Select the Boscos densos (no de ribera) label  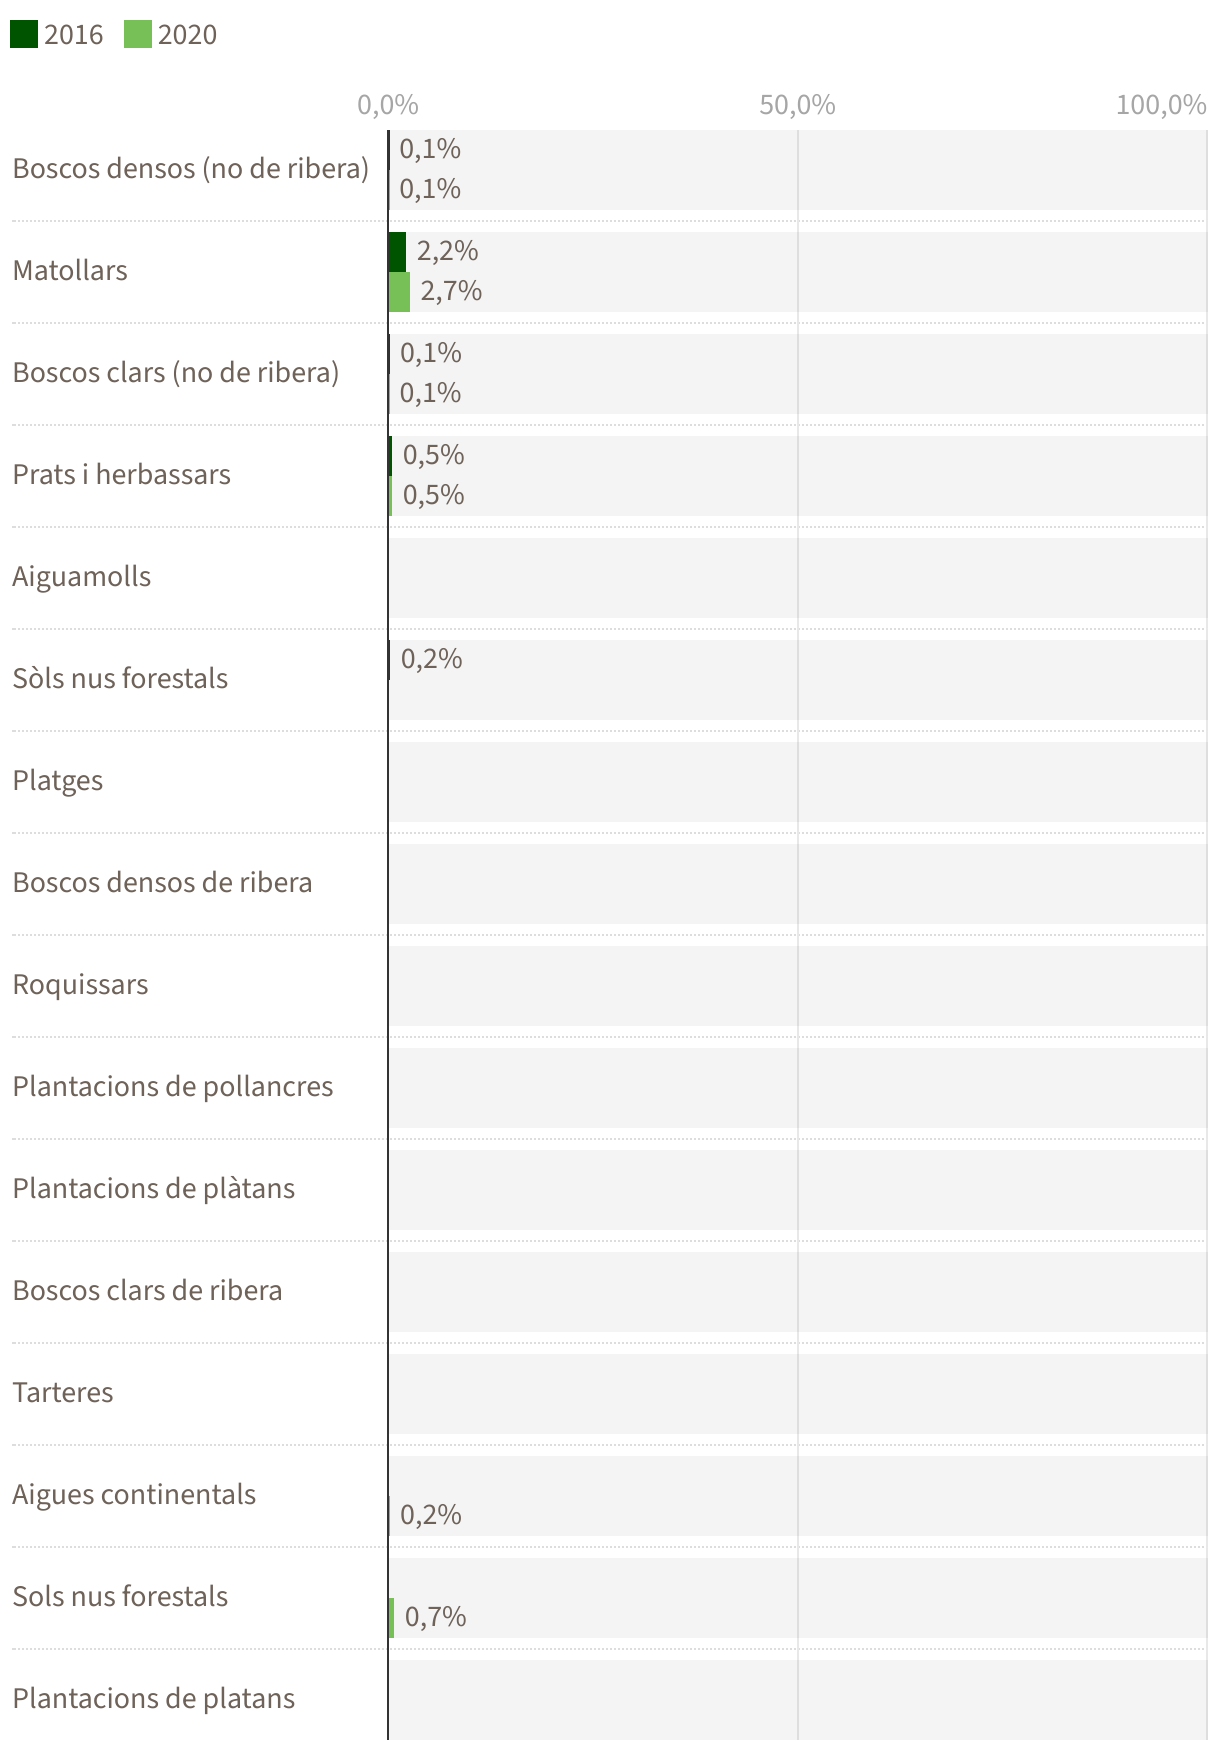[x=191, y=169]
